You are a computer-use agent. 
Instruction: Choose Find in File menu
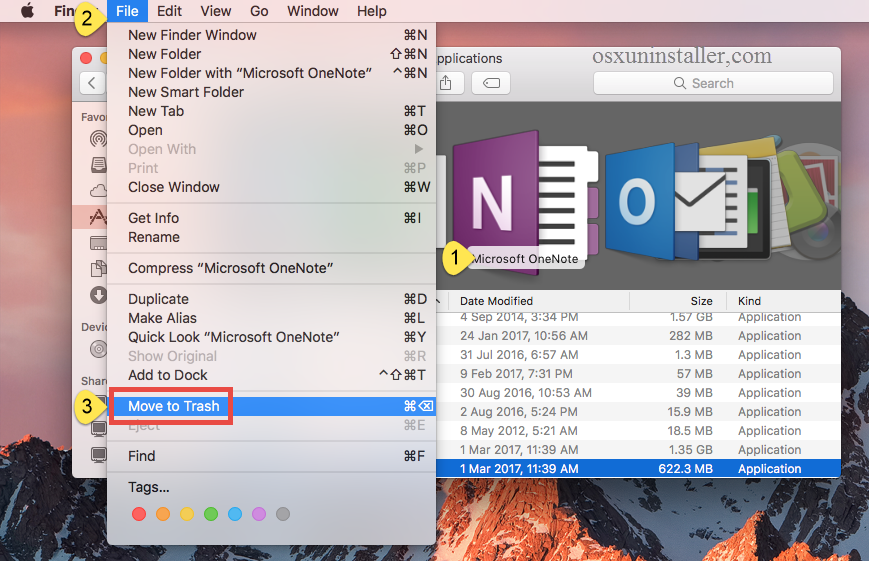tap(272, 456)
